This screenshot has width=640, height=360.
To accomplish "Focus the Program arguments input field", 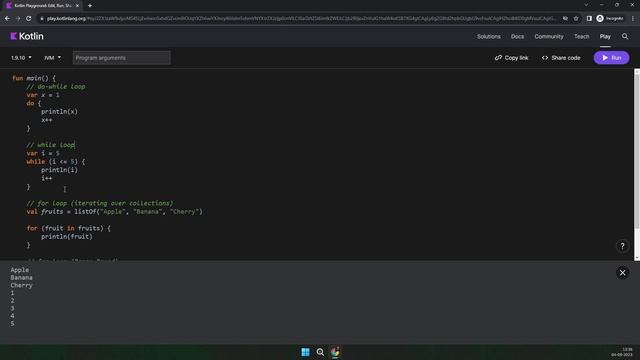I will [121, 58].
